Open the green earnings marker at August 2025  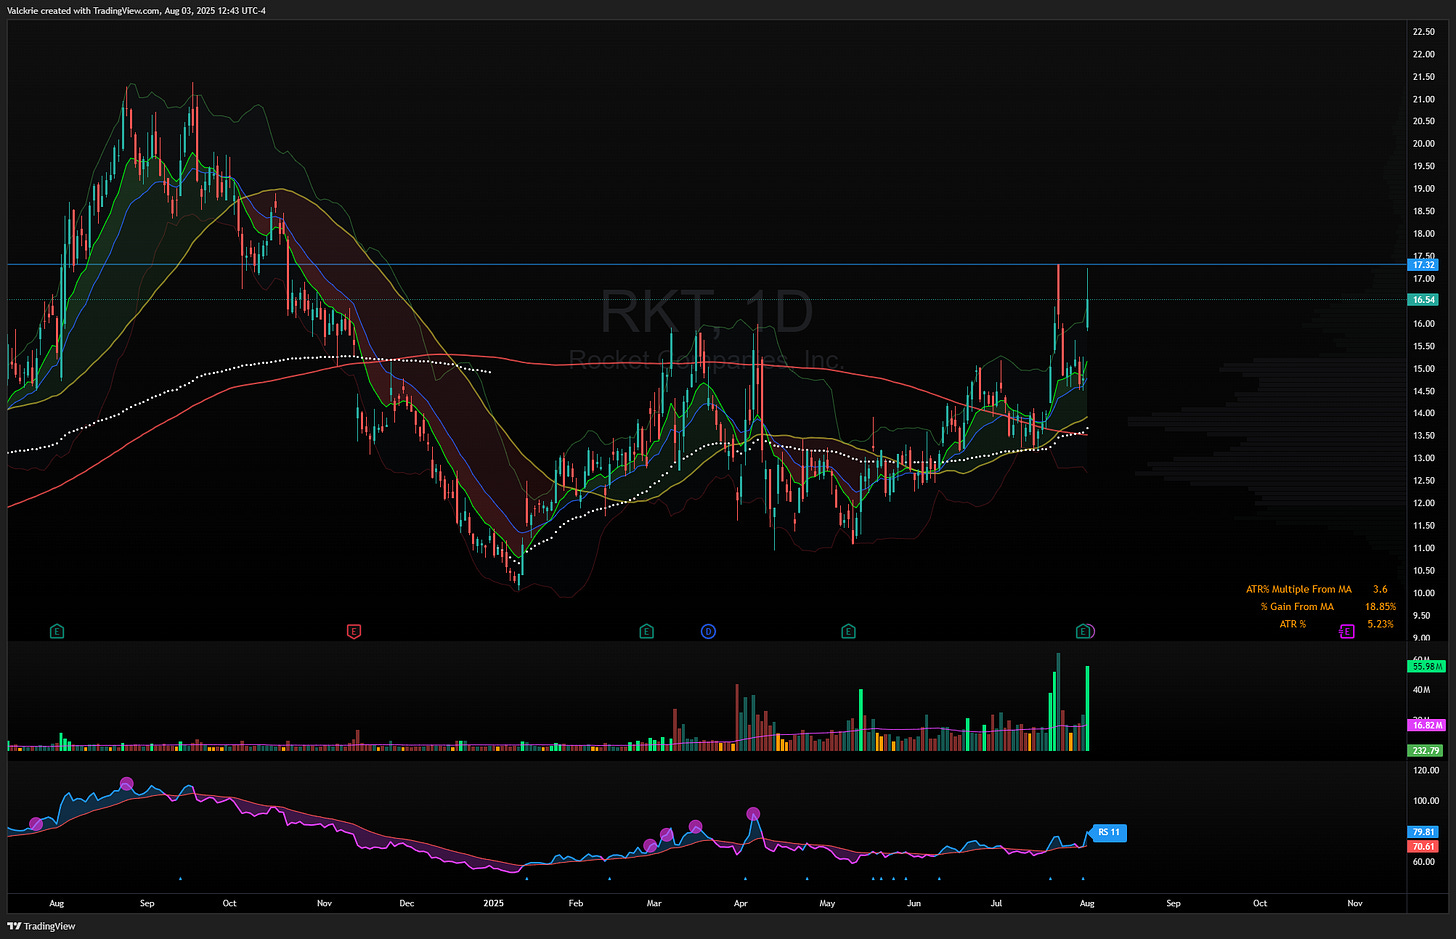1082,631
